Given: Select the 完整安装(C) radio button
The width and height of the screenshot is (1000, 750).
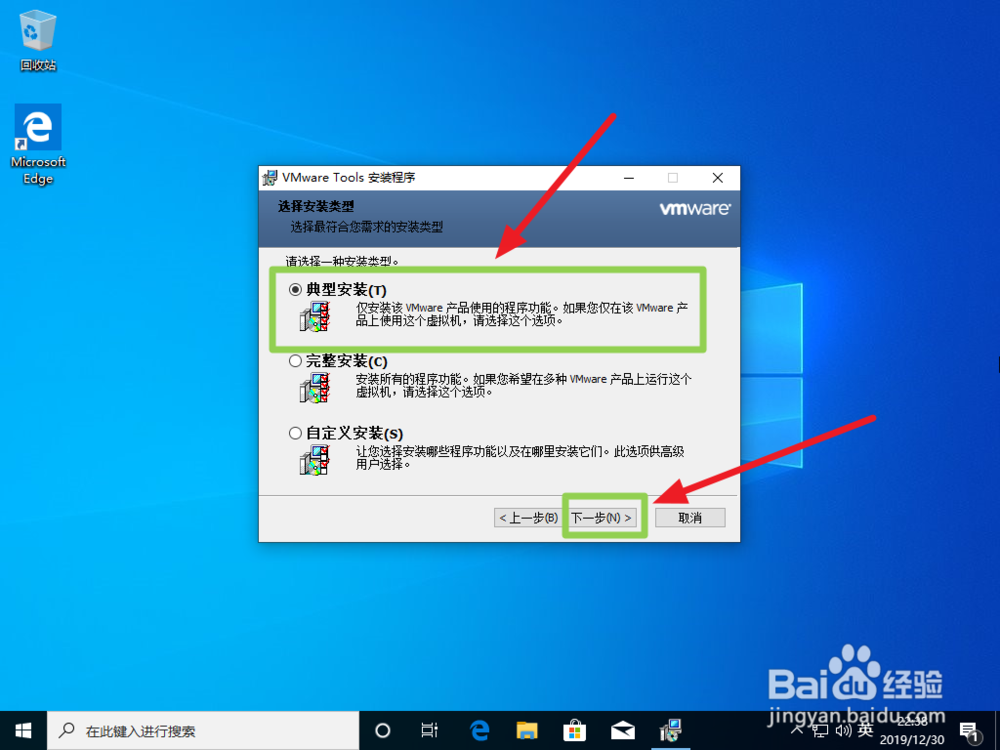Looking at the screenshot, I should coord(295,361).
